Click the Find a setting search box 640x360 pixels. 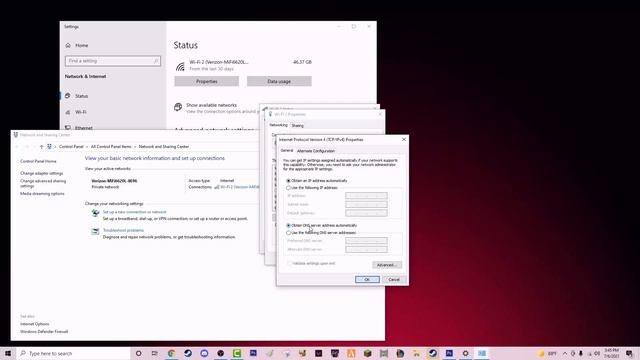(113, 61)
